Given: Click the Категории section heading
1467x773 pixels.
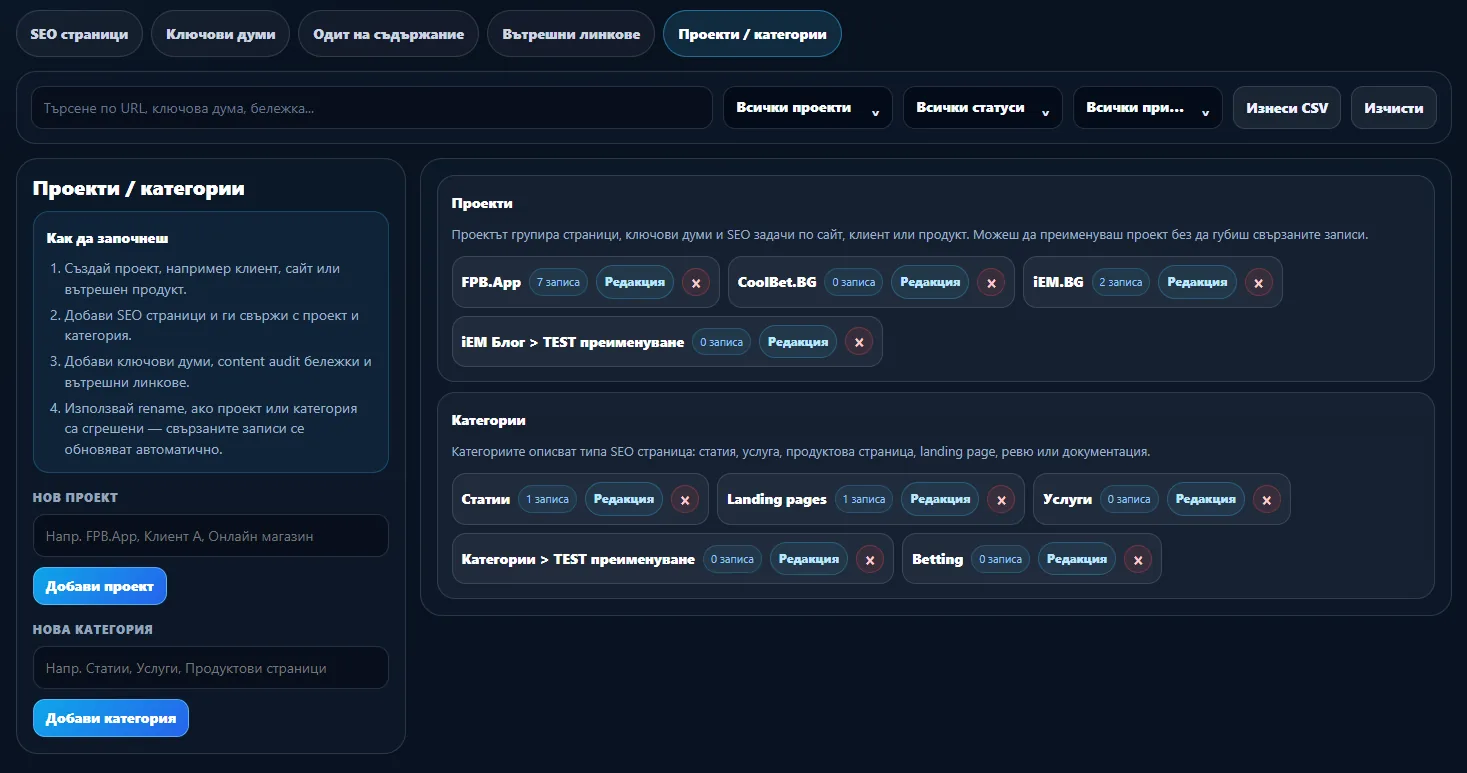Looking at the screenshot, I should (489, 420).
